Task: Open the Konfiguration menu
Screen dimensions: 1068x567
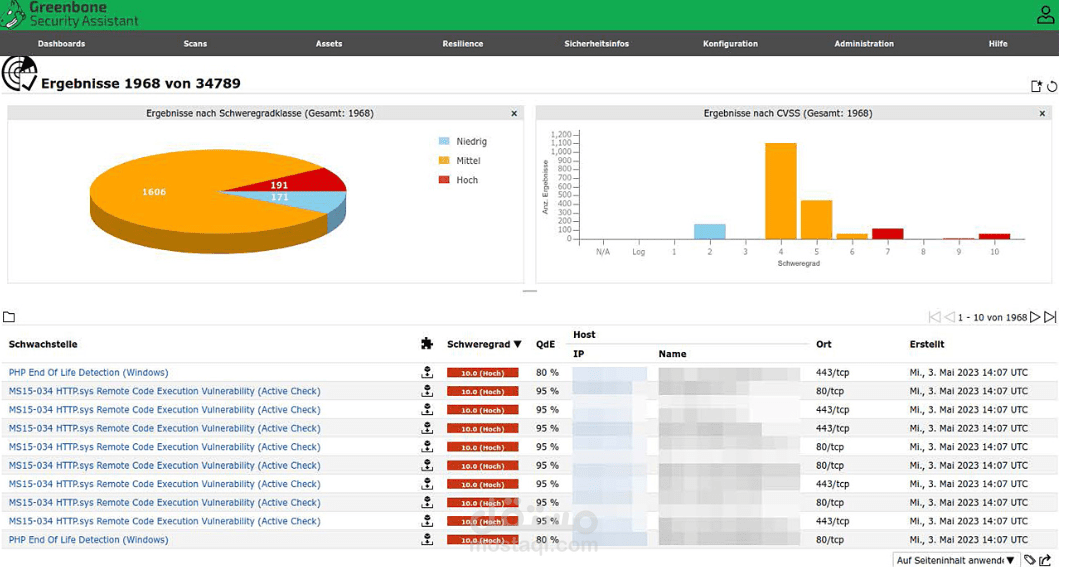Action: click(730, 44)
